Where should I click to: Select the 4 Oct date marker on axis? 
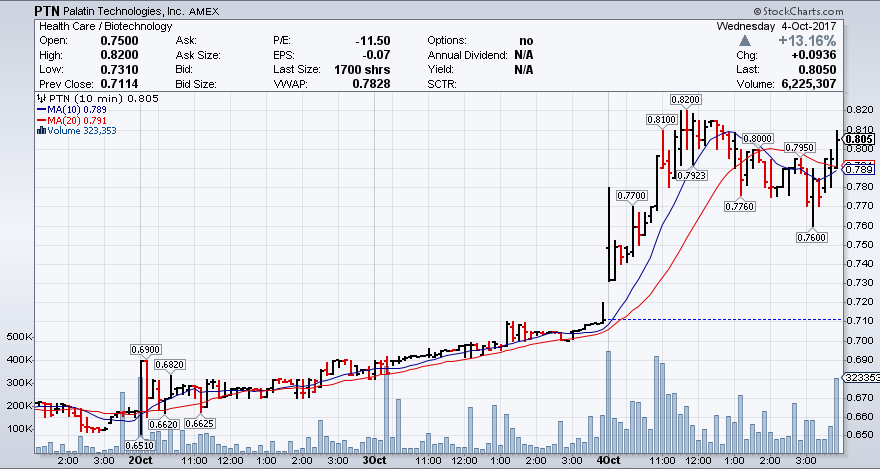click(x=606, y=460)
